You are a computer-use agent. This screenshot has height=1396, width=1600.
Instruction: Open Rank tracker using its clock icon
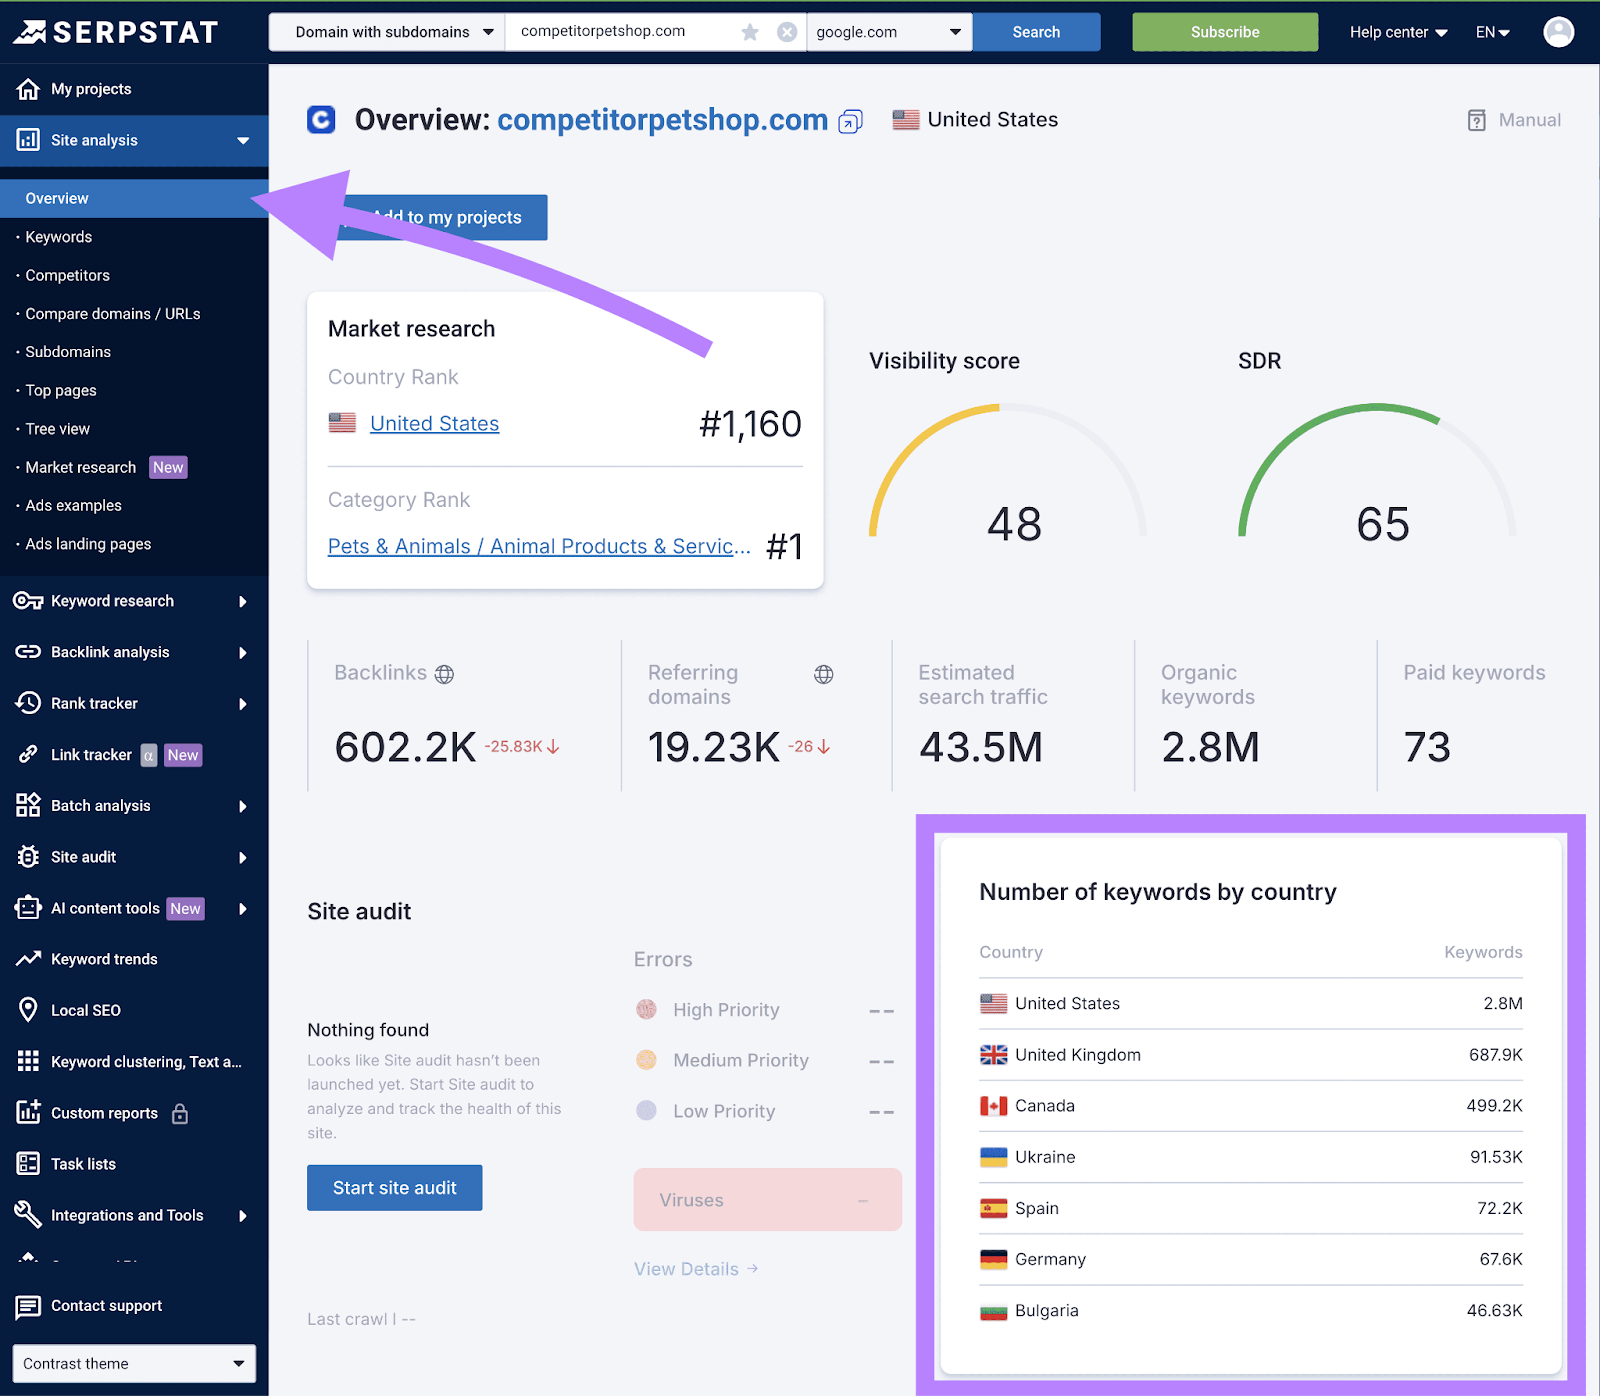(x=29, y=703)
